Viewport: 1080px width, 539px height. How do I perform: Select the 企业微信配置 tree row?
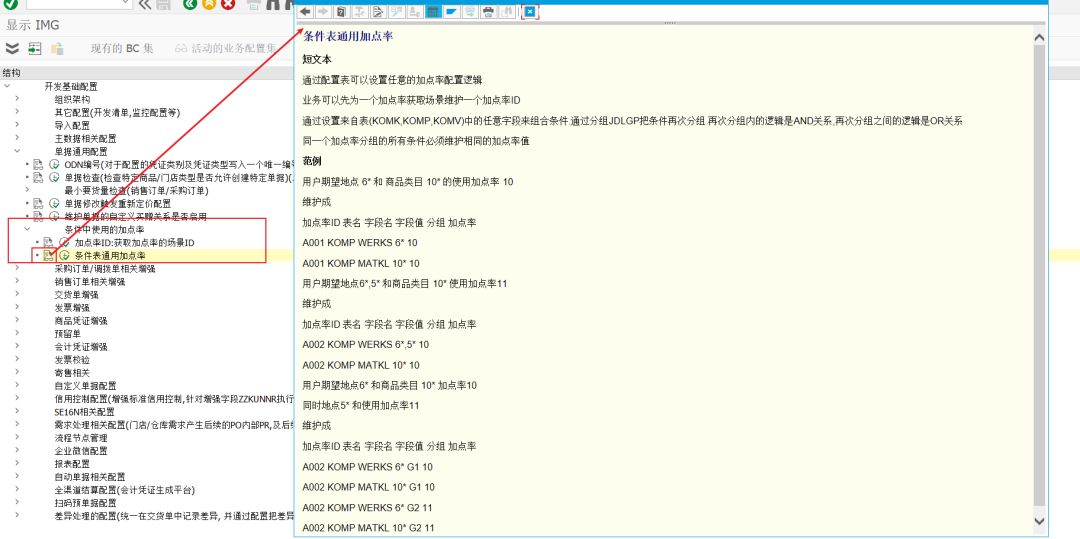(x=81, y=451)
